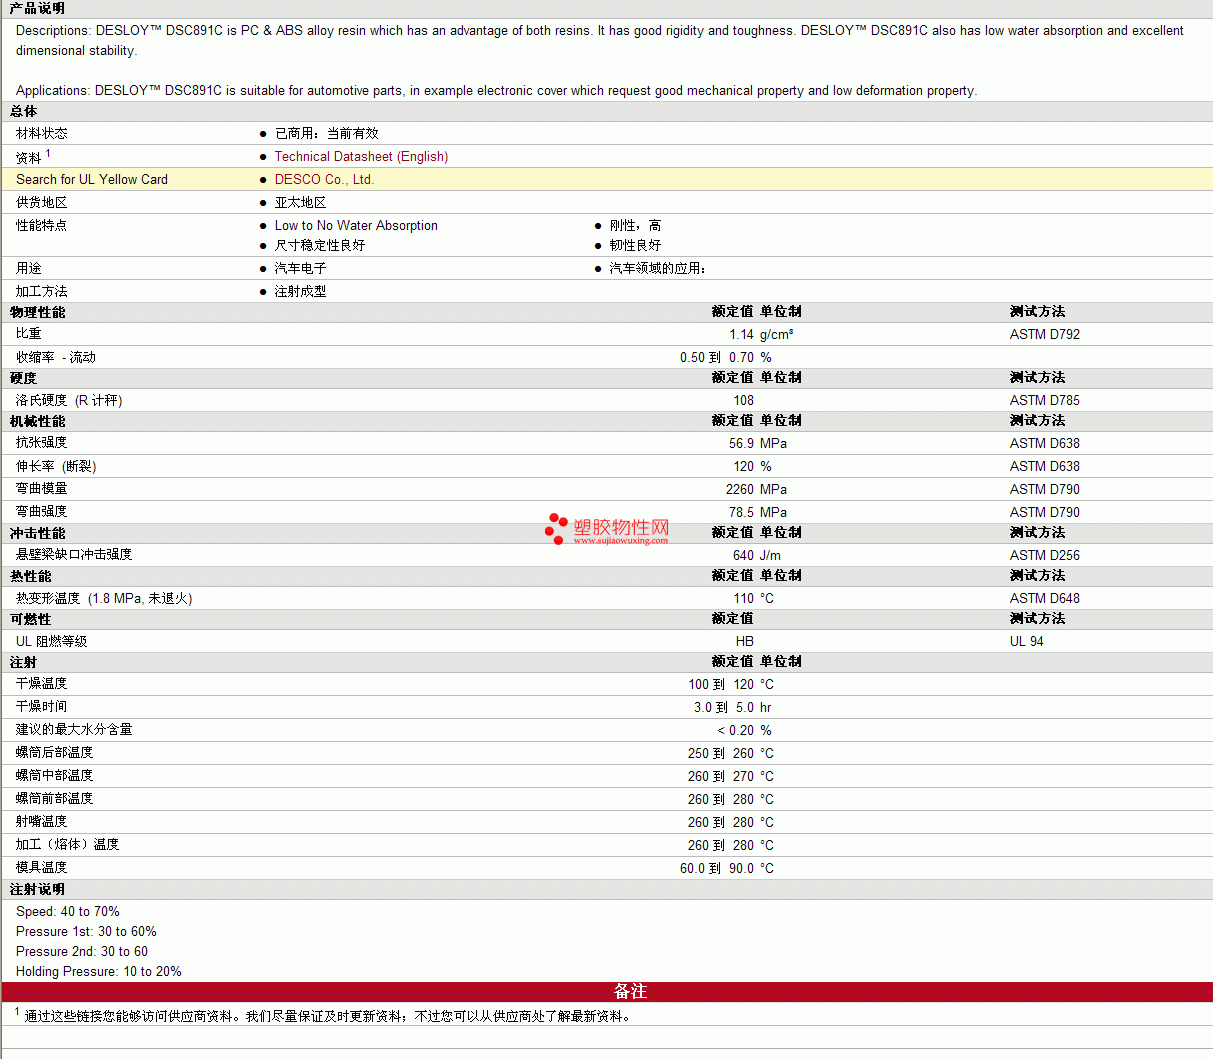Click the moisture value < 0.20
Viewport: 1213px width, 1059px height.
coord(736,730)
